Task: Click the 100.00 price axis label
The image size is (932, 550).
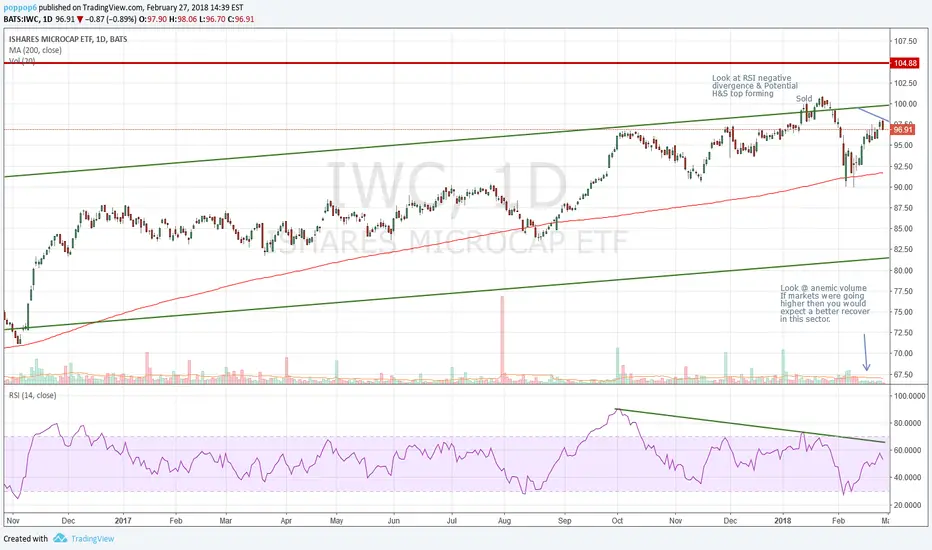Action: pyautogui.click(x=905, y=103)
